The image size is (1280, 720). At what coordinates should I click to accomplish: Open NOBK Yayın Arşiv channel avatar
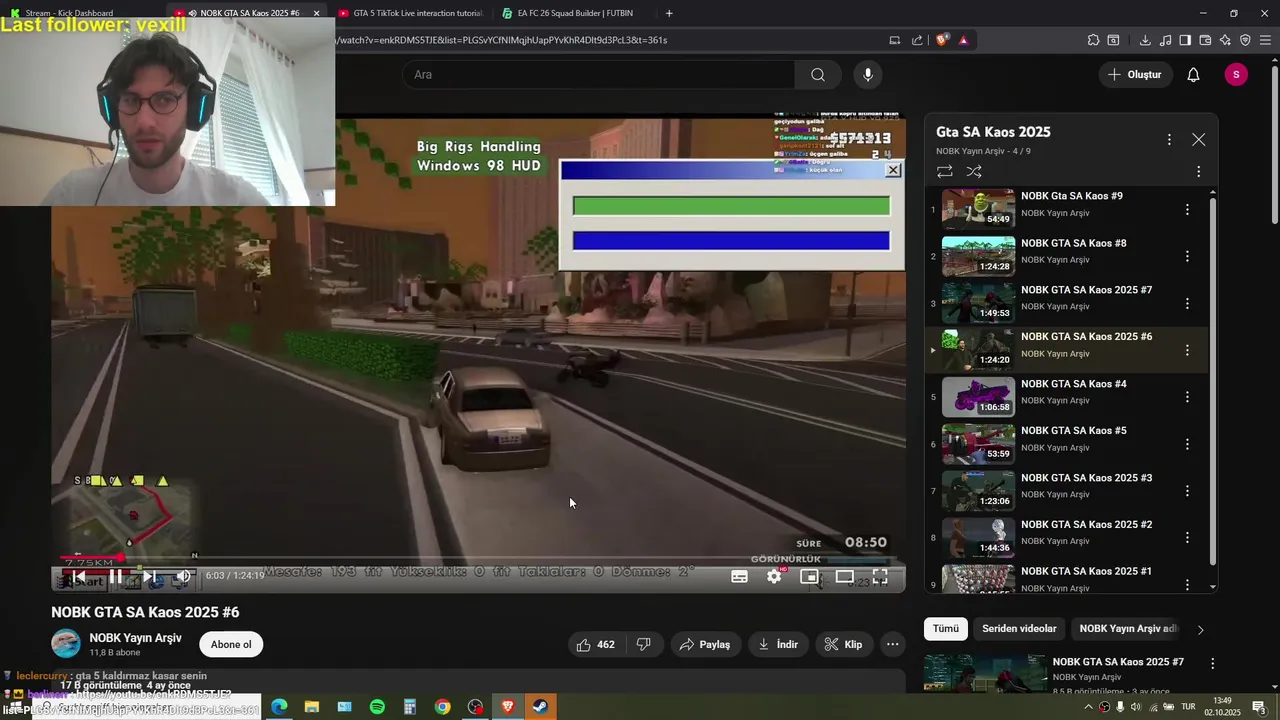[66, 644]
